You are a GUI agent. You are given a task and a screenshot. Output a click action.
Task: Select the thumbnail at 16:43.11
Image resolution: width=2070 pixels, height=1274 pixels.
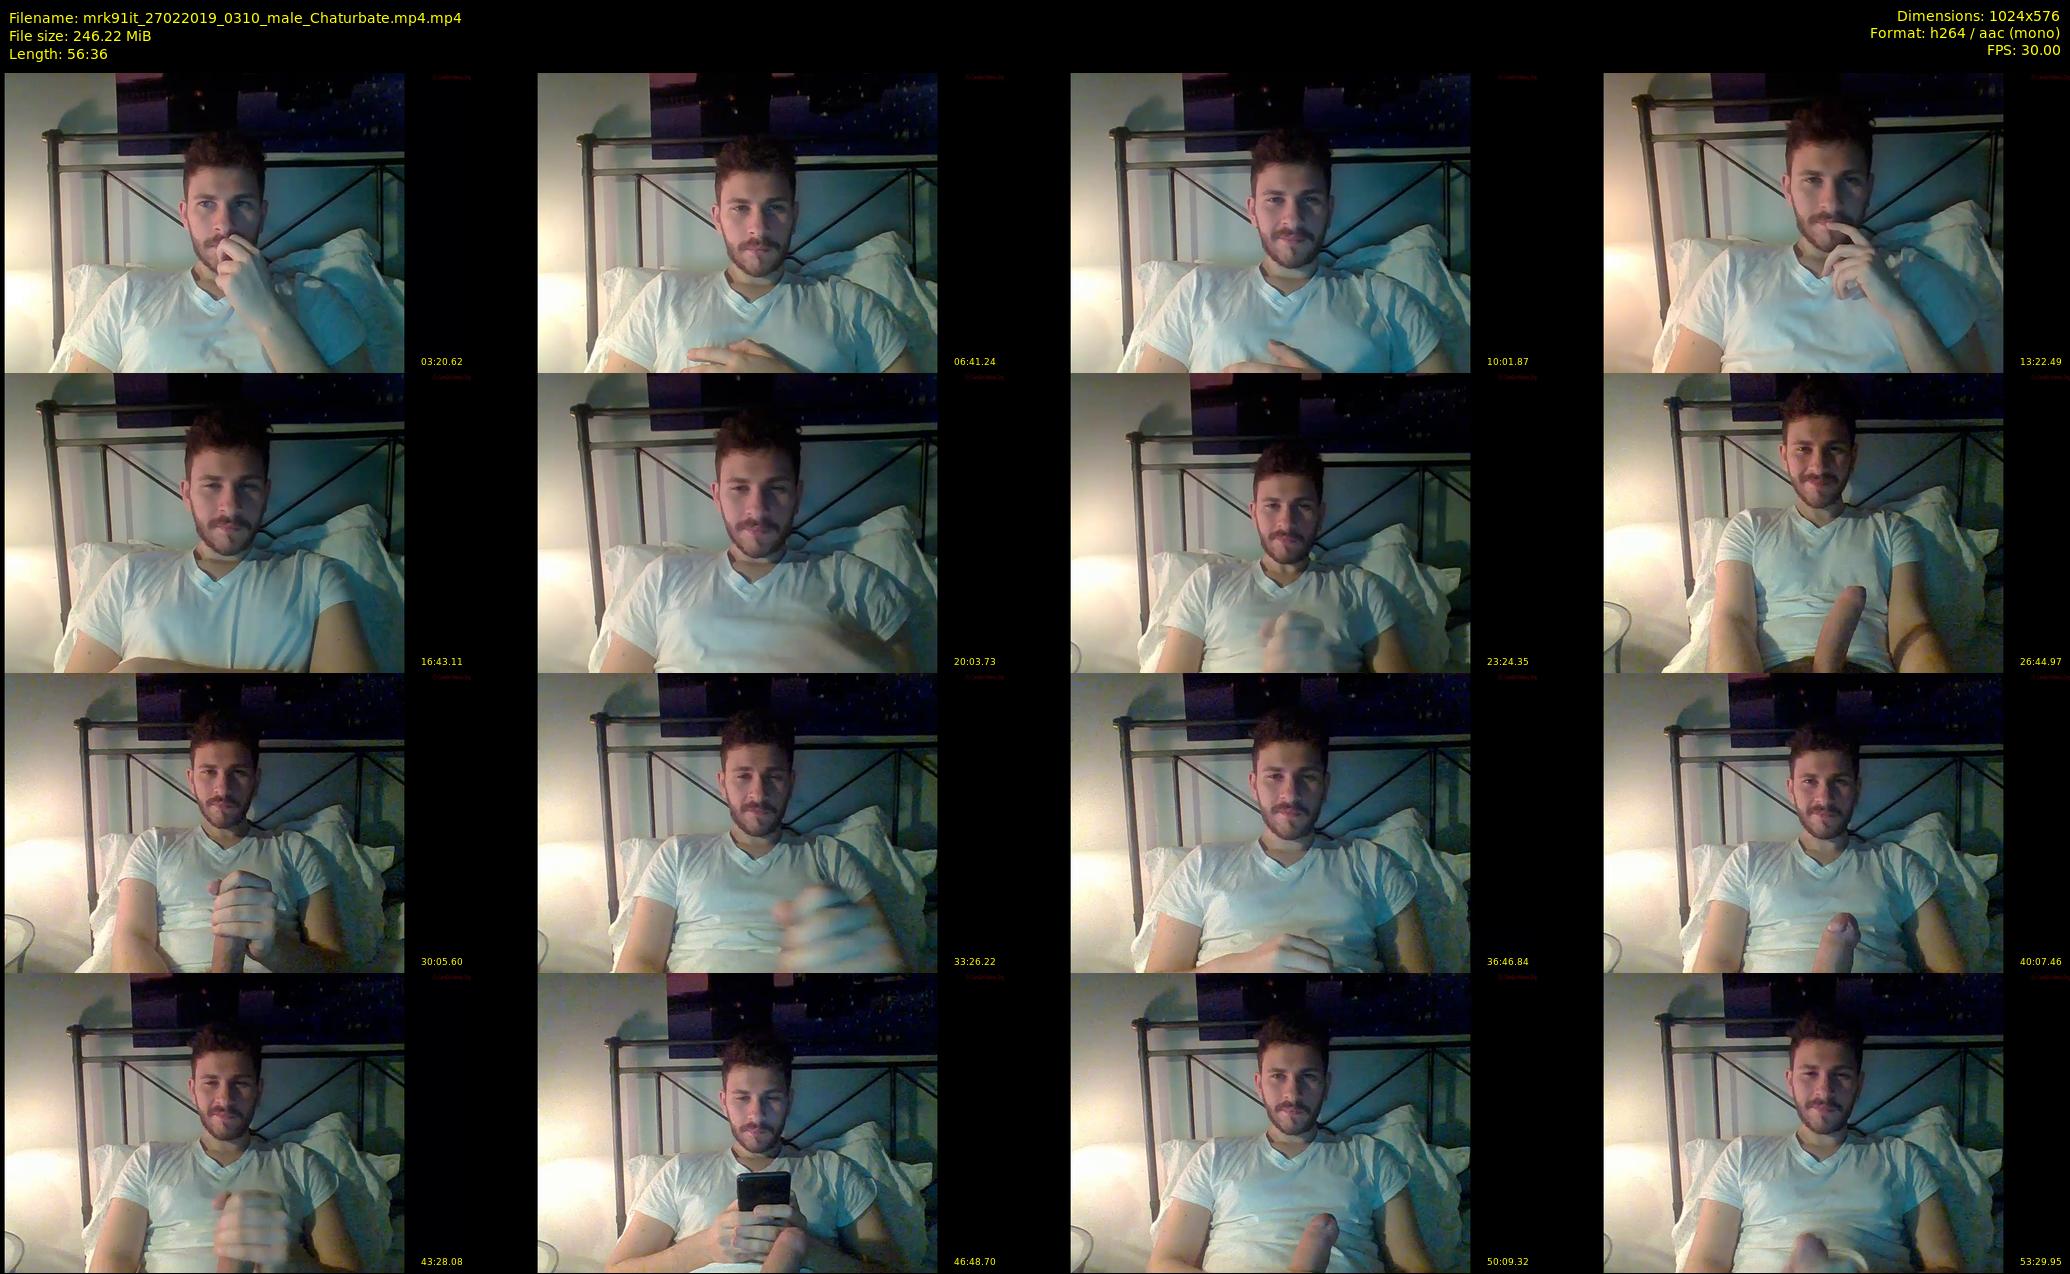tap(204, 522)
